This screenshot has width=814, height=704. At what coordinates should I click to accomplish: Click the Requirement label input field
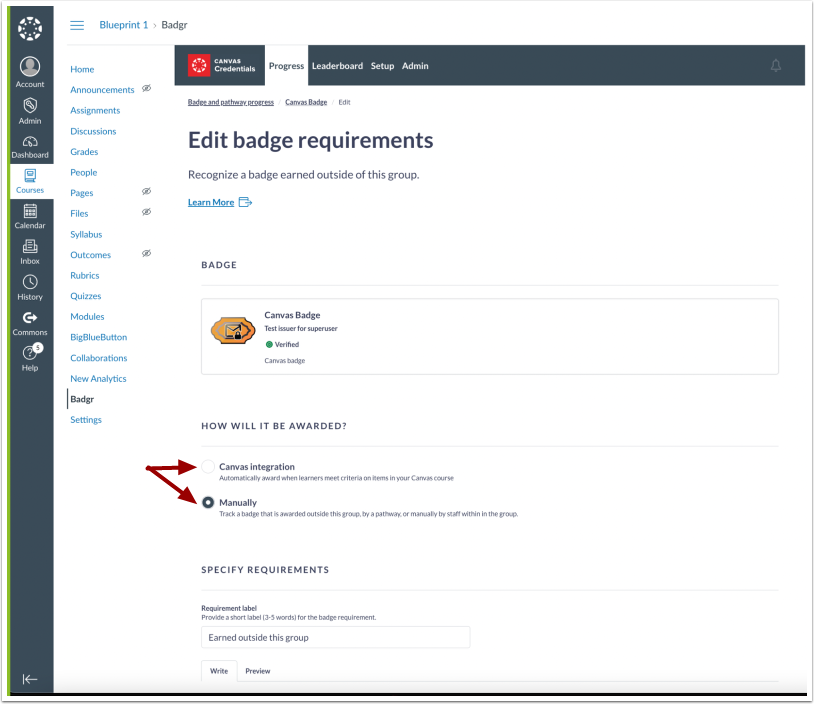tap(335, 637)
